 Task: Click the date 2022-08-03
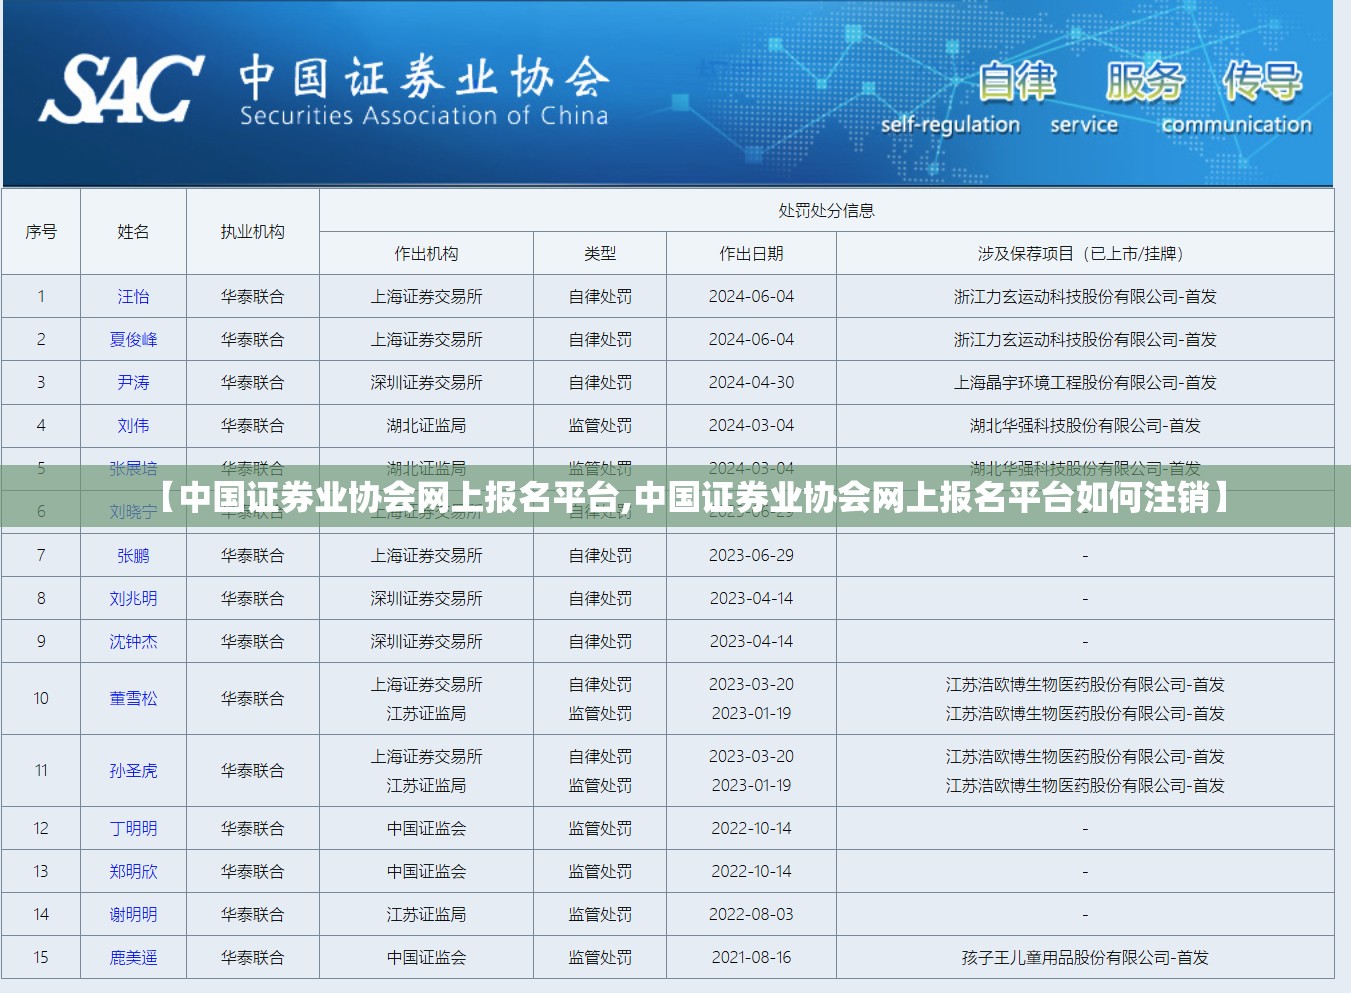point(751,914)
